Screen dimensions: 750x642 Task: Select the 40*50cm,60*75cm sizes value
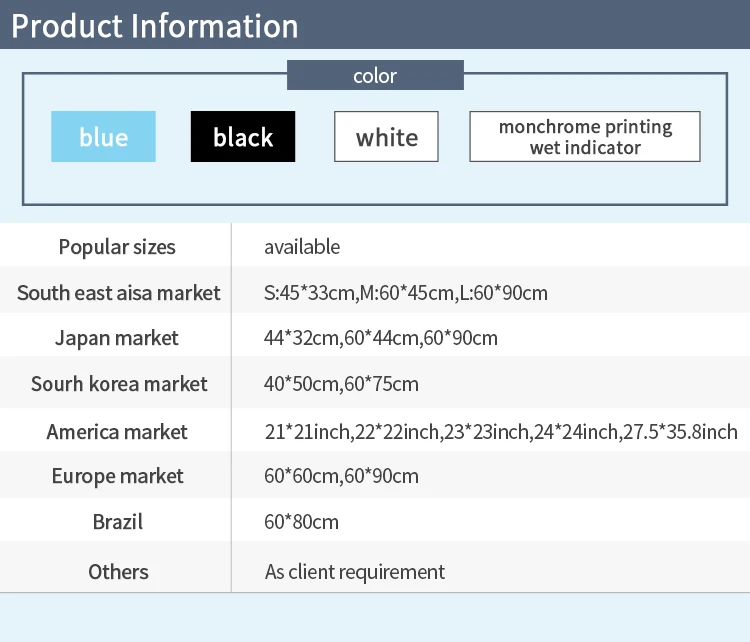coord(341,384)
